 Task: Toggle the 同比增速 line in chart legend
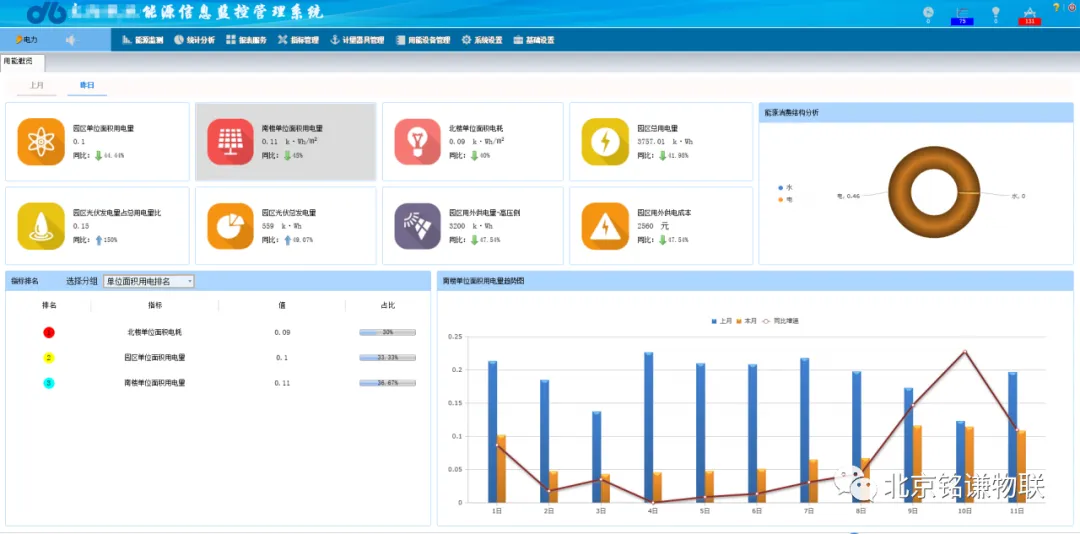(780, 321)
